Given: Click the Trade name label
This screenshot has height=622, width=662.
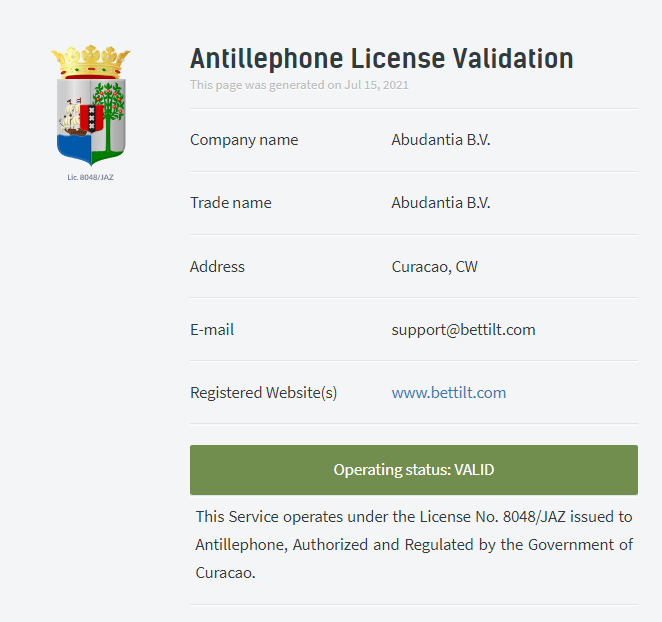Looking at the screenshot, I should point(231,203).
